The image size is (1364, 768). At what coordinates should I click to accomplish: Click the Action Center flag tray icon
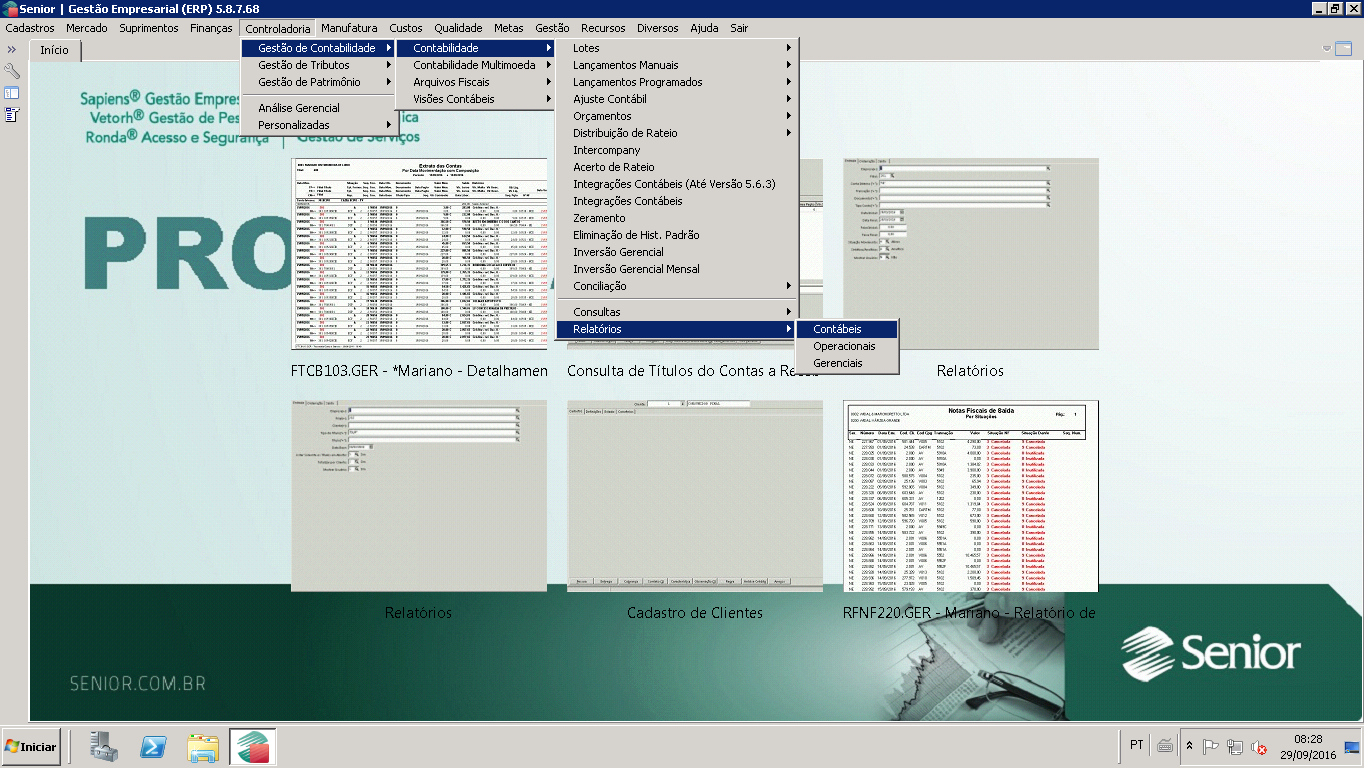point(1210,746)
